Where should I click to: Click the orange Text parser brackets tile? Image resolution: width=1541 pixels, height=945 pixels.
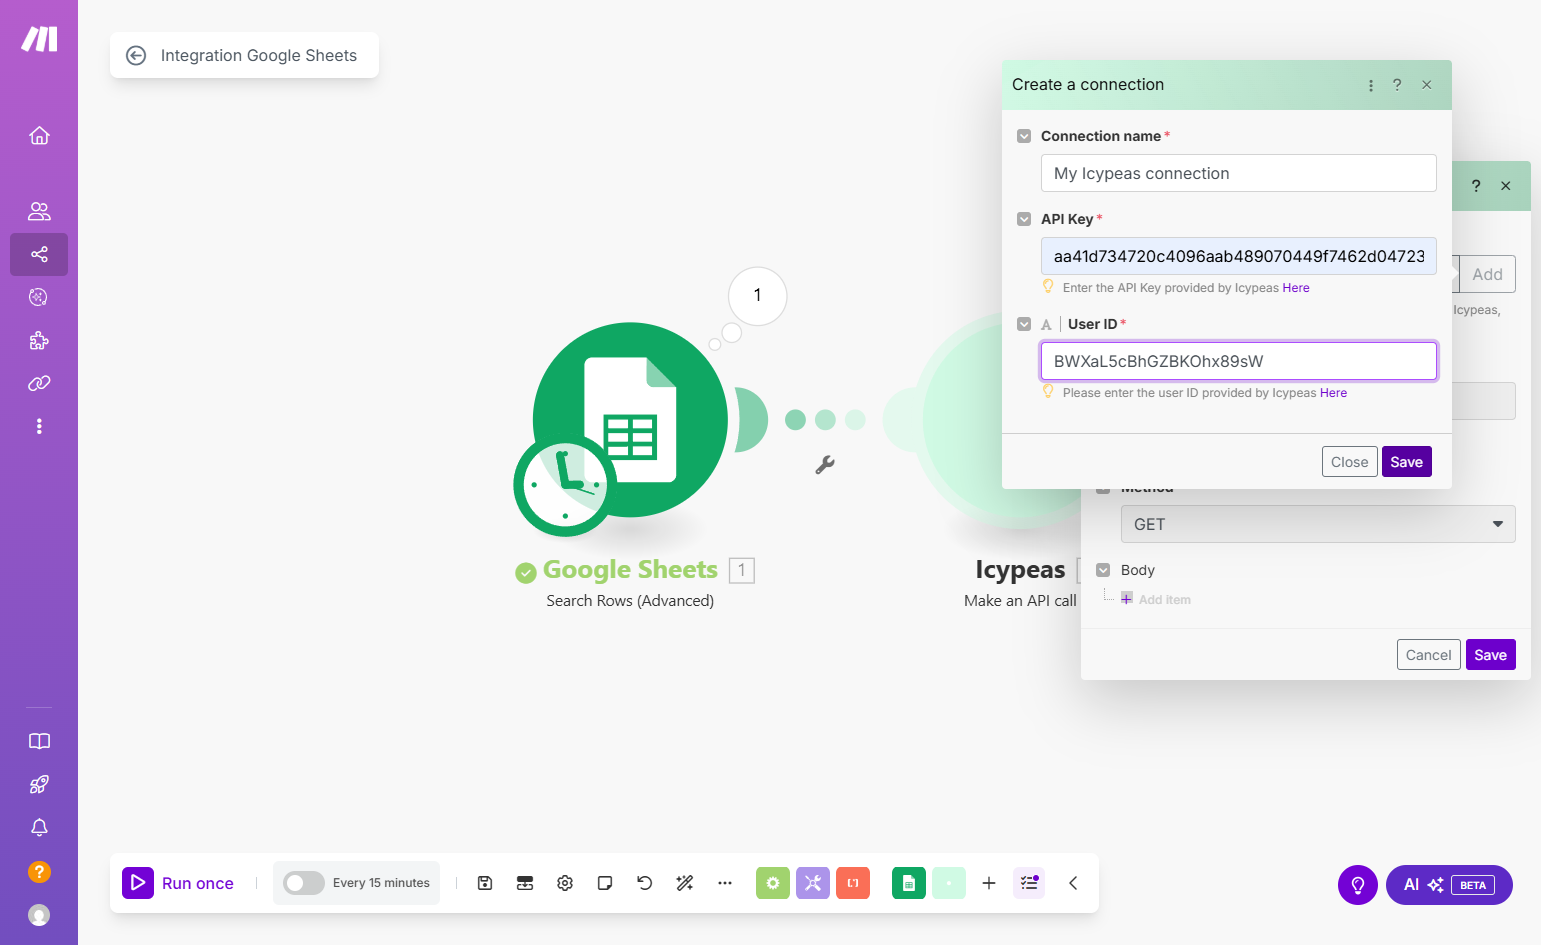coord(853,883)
